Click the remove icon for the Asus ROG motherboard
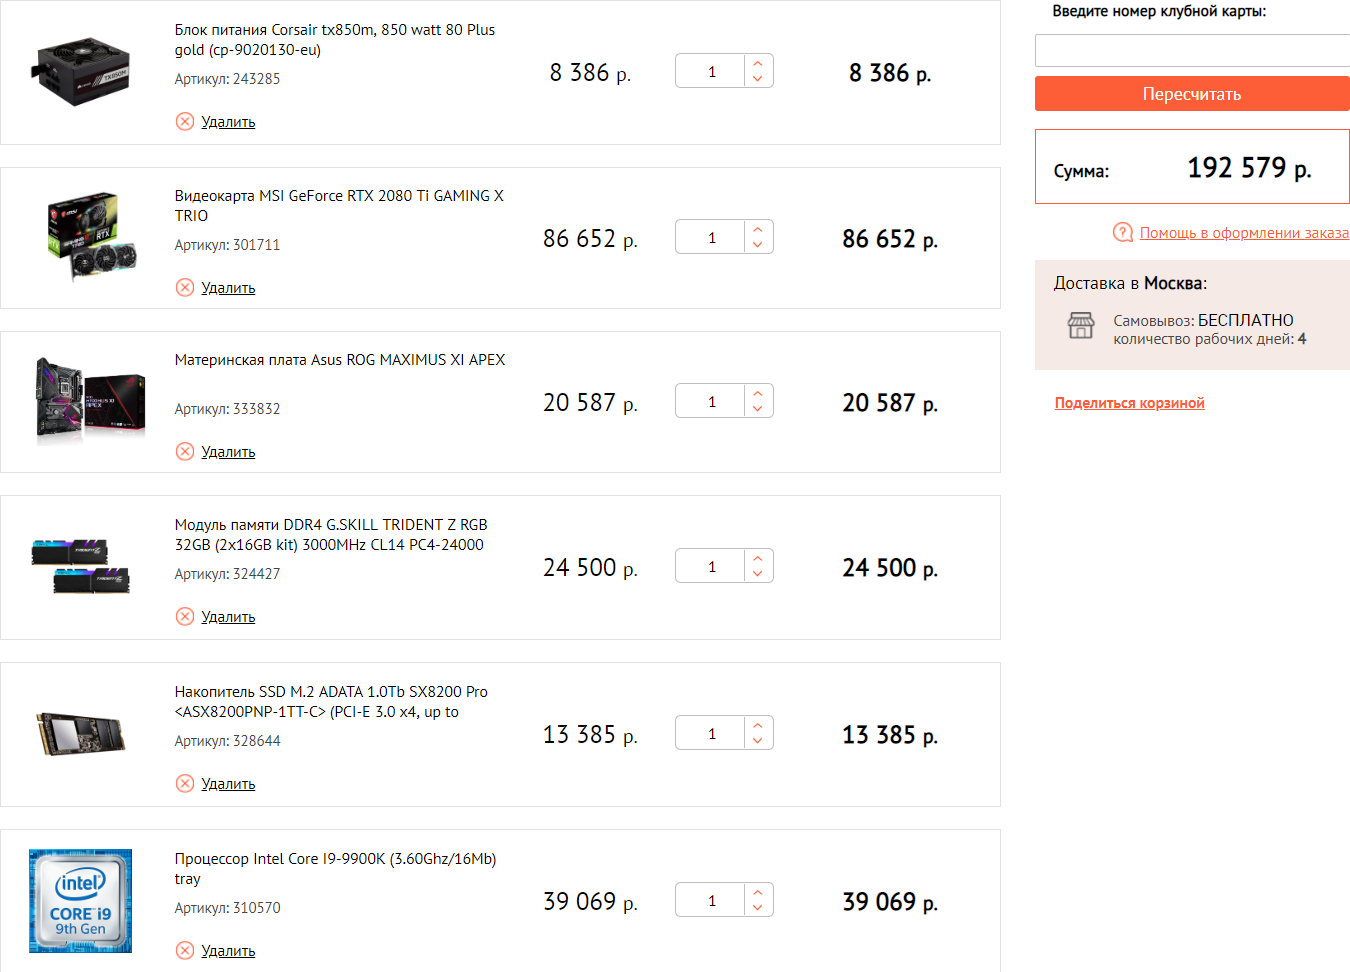 [185, 452]
